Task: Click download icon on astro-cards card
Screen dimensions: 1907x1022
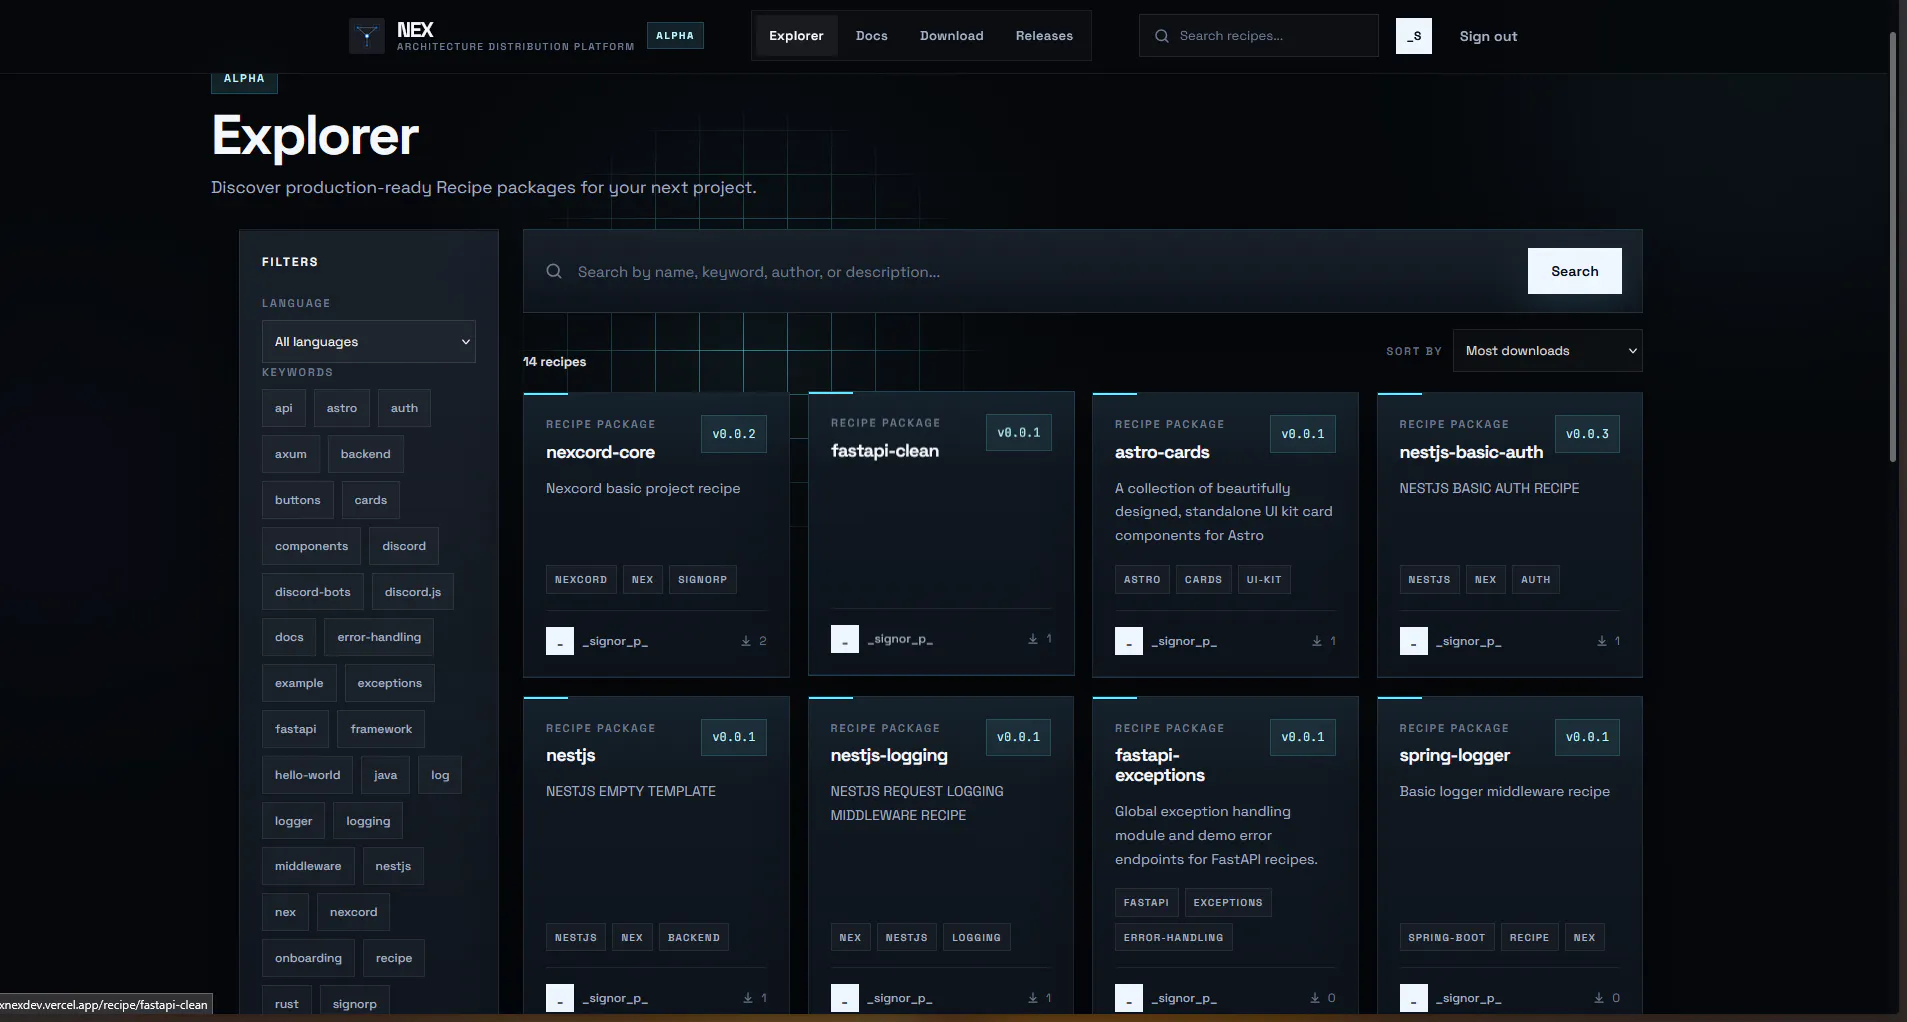Action: pyautogui.click(x=1317, y=641)
